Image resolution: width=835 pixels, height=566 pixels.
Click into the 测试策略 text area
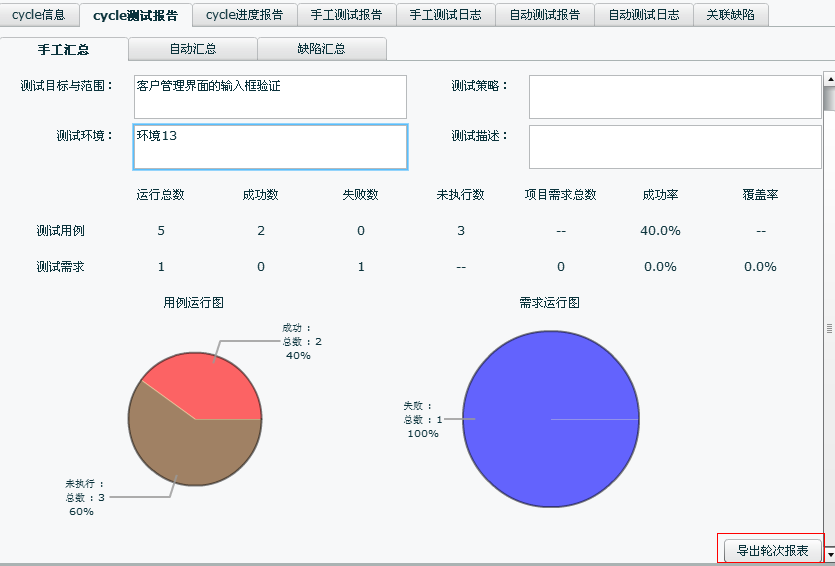(x=674, y=97)
